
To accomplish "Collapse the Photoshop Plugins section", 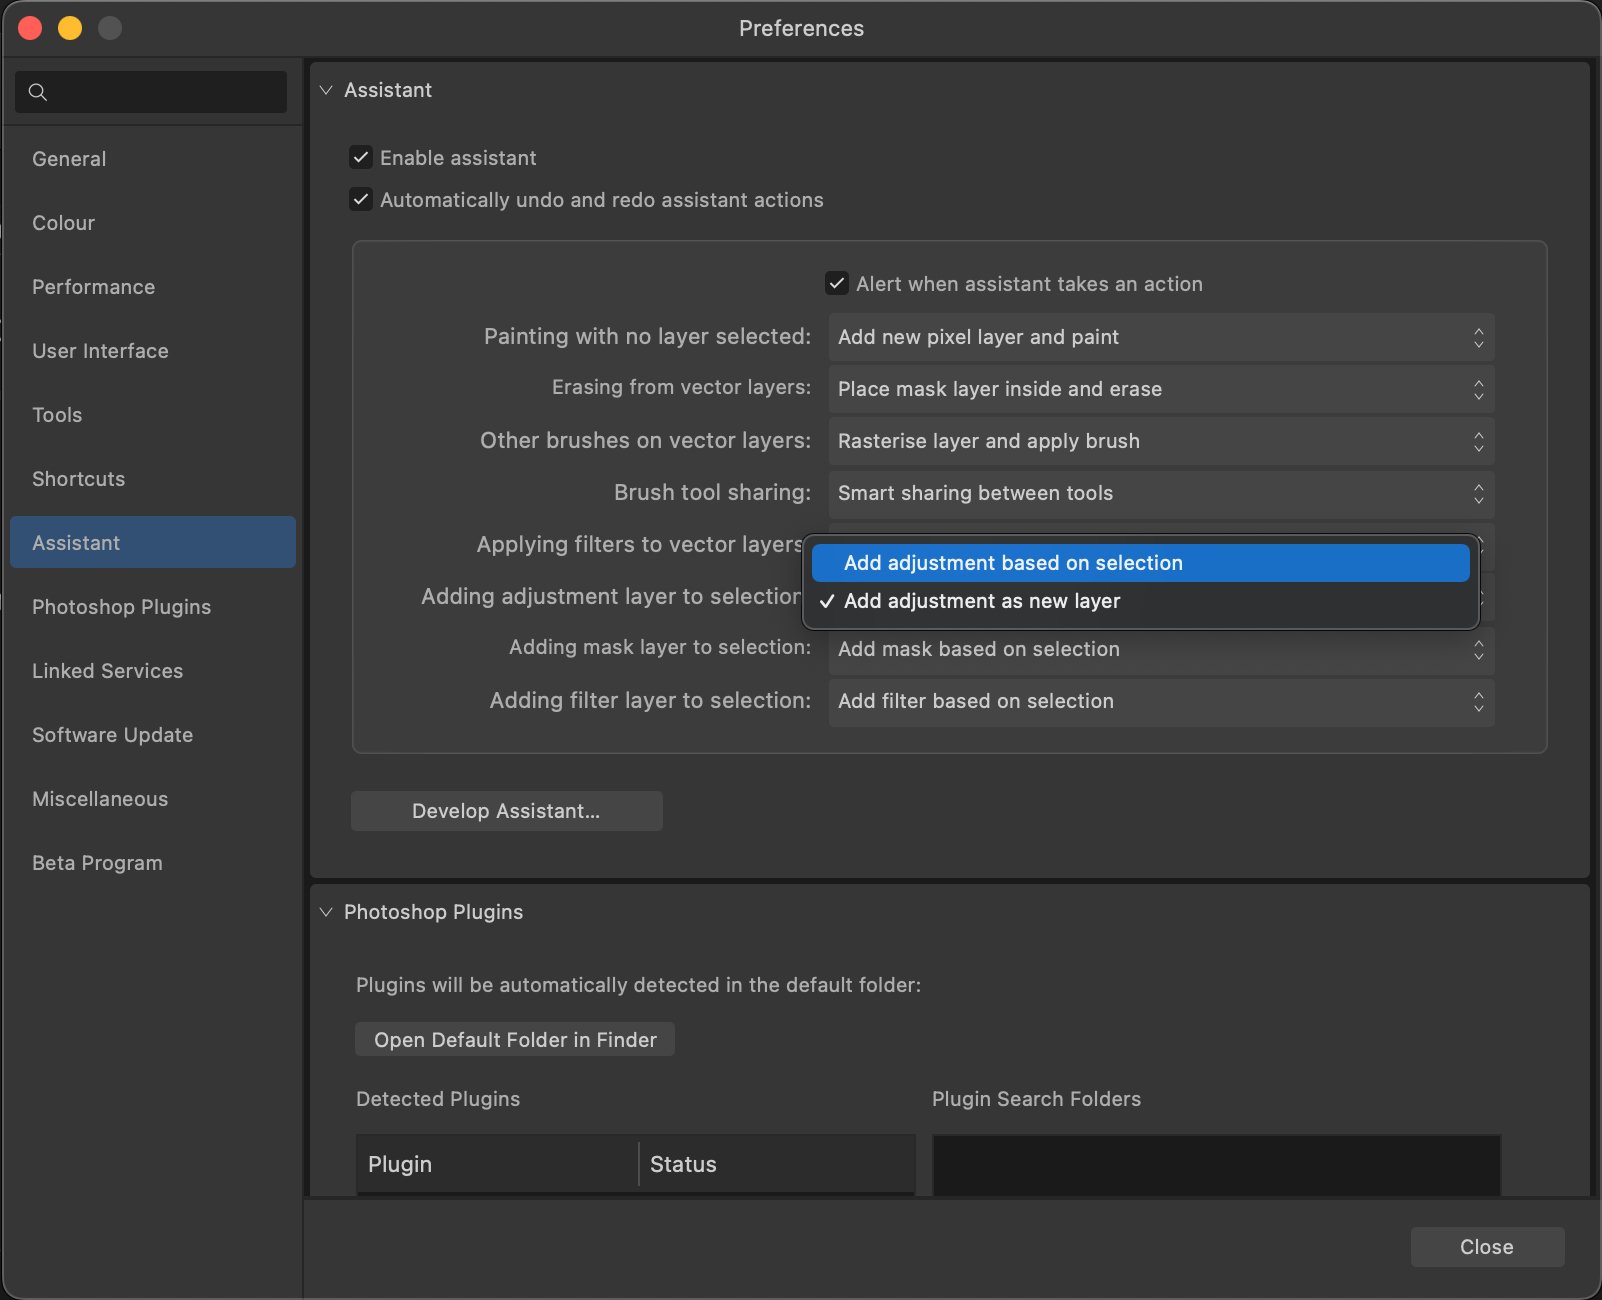I will click(326, 912).
